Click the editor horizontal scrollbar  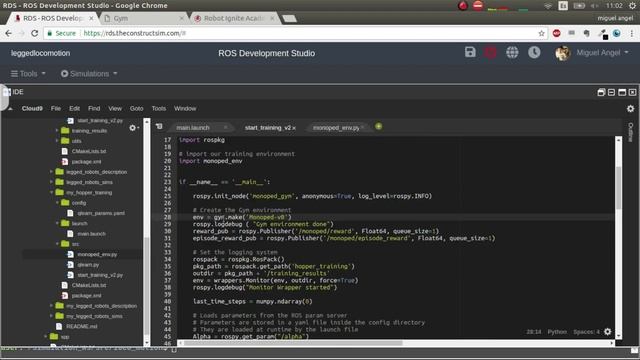[x=293, y=343]
